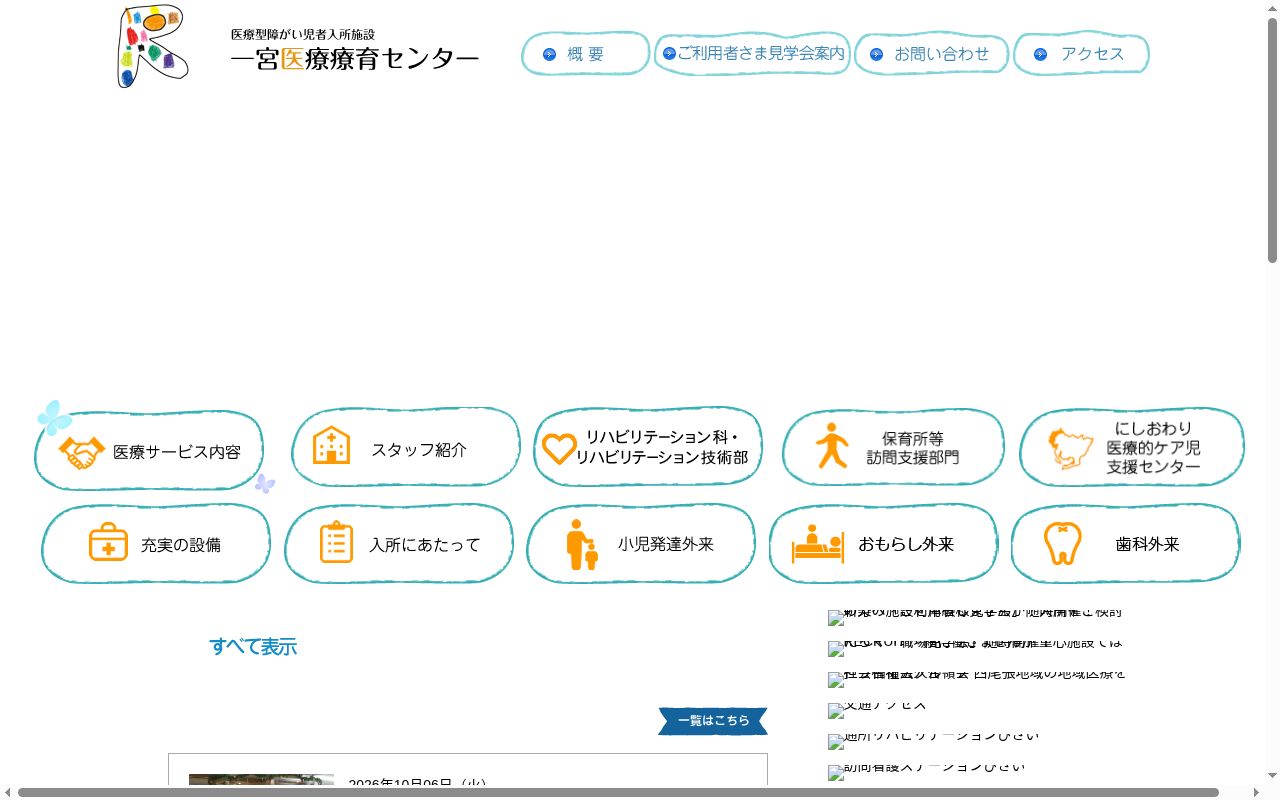This screenshot has height=800, width=1280.
Task: Click the vertical page scrollbar thumb
Action: tap(1273, 140)
